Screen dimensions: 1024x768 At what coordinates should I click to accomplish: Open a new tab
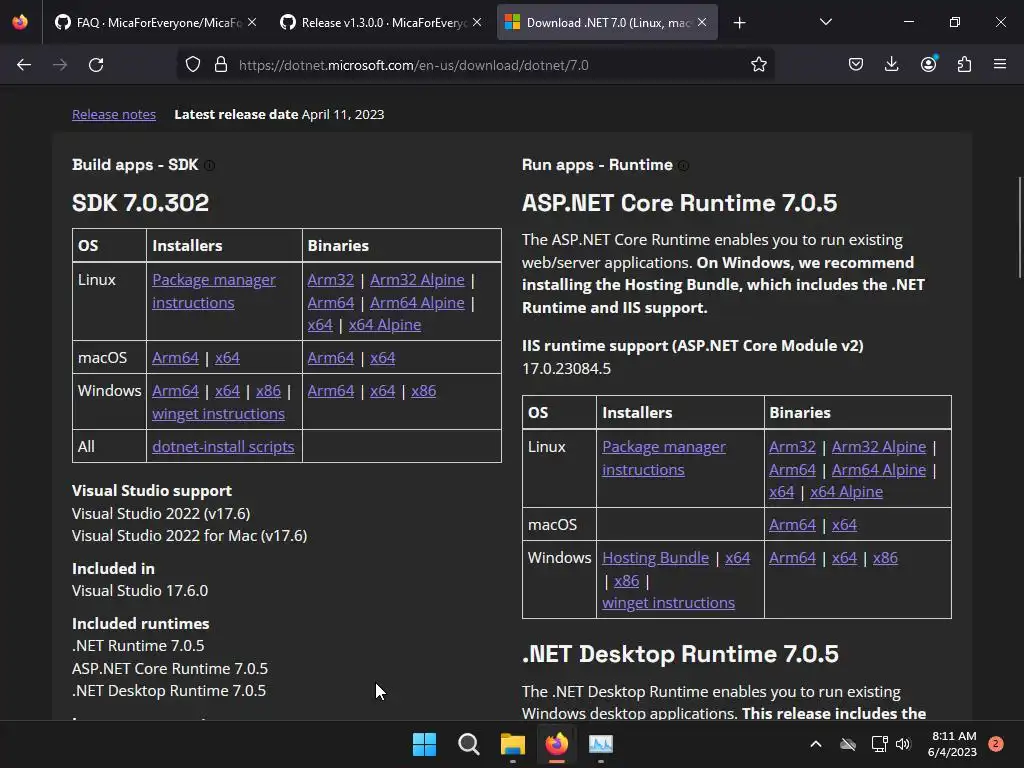click(x=739, y=23)
